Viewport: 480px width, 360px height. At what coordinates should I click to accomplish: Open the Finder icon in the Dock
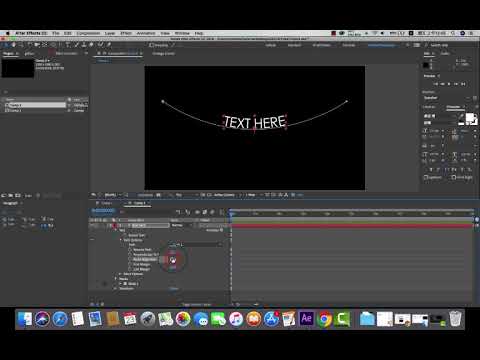point(25,319)
